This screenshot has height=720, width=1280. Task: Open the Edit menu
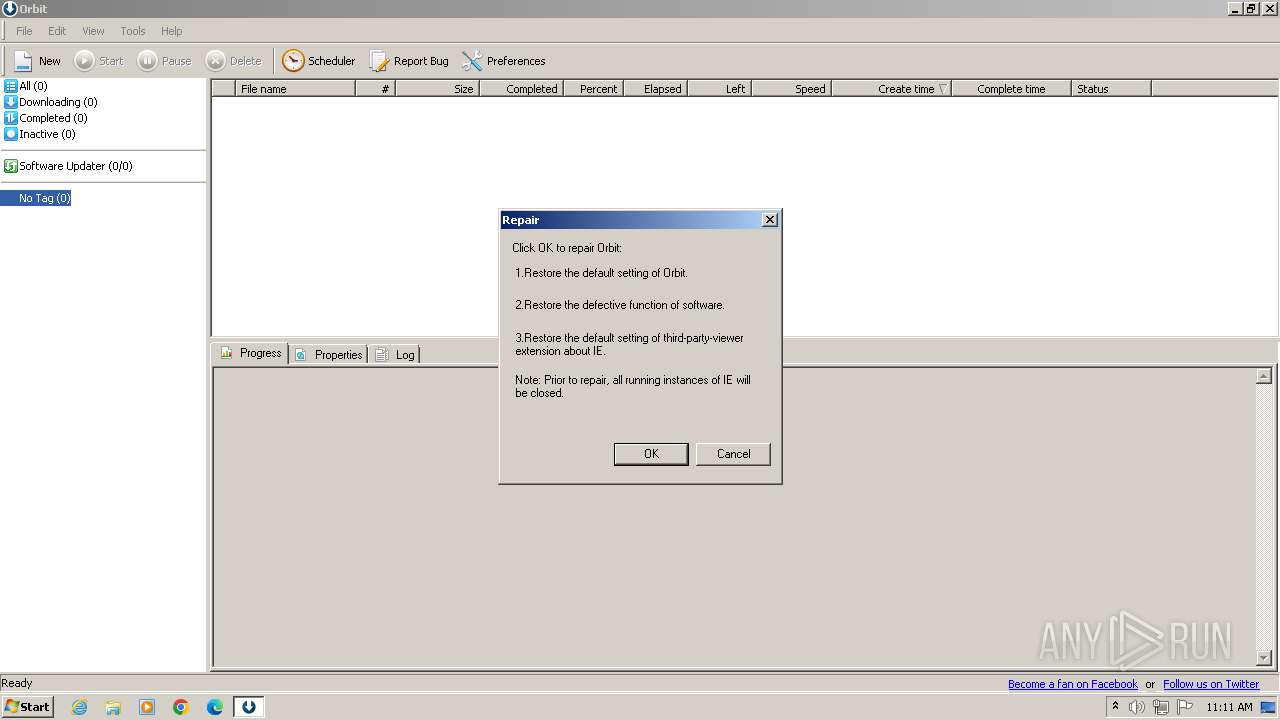(x=57, y=31)
